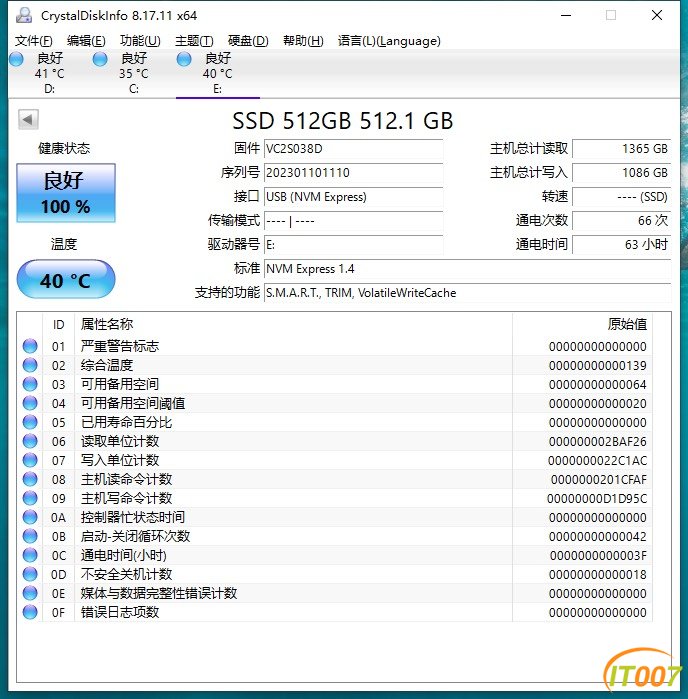This screenshot has width=688, height=699.
Task: Click the status orb for 主机读命令计数
Action: 30,479
